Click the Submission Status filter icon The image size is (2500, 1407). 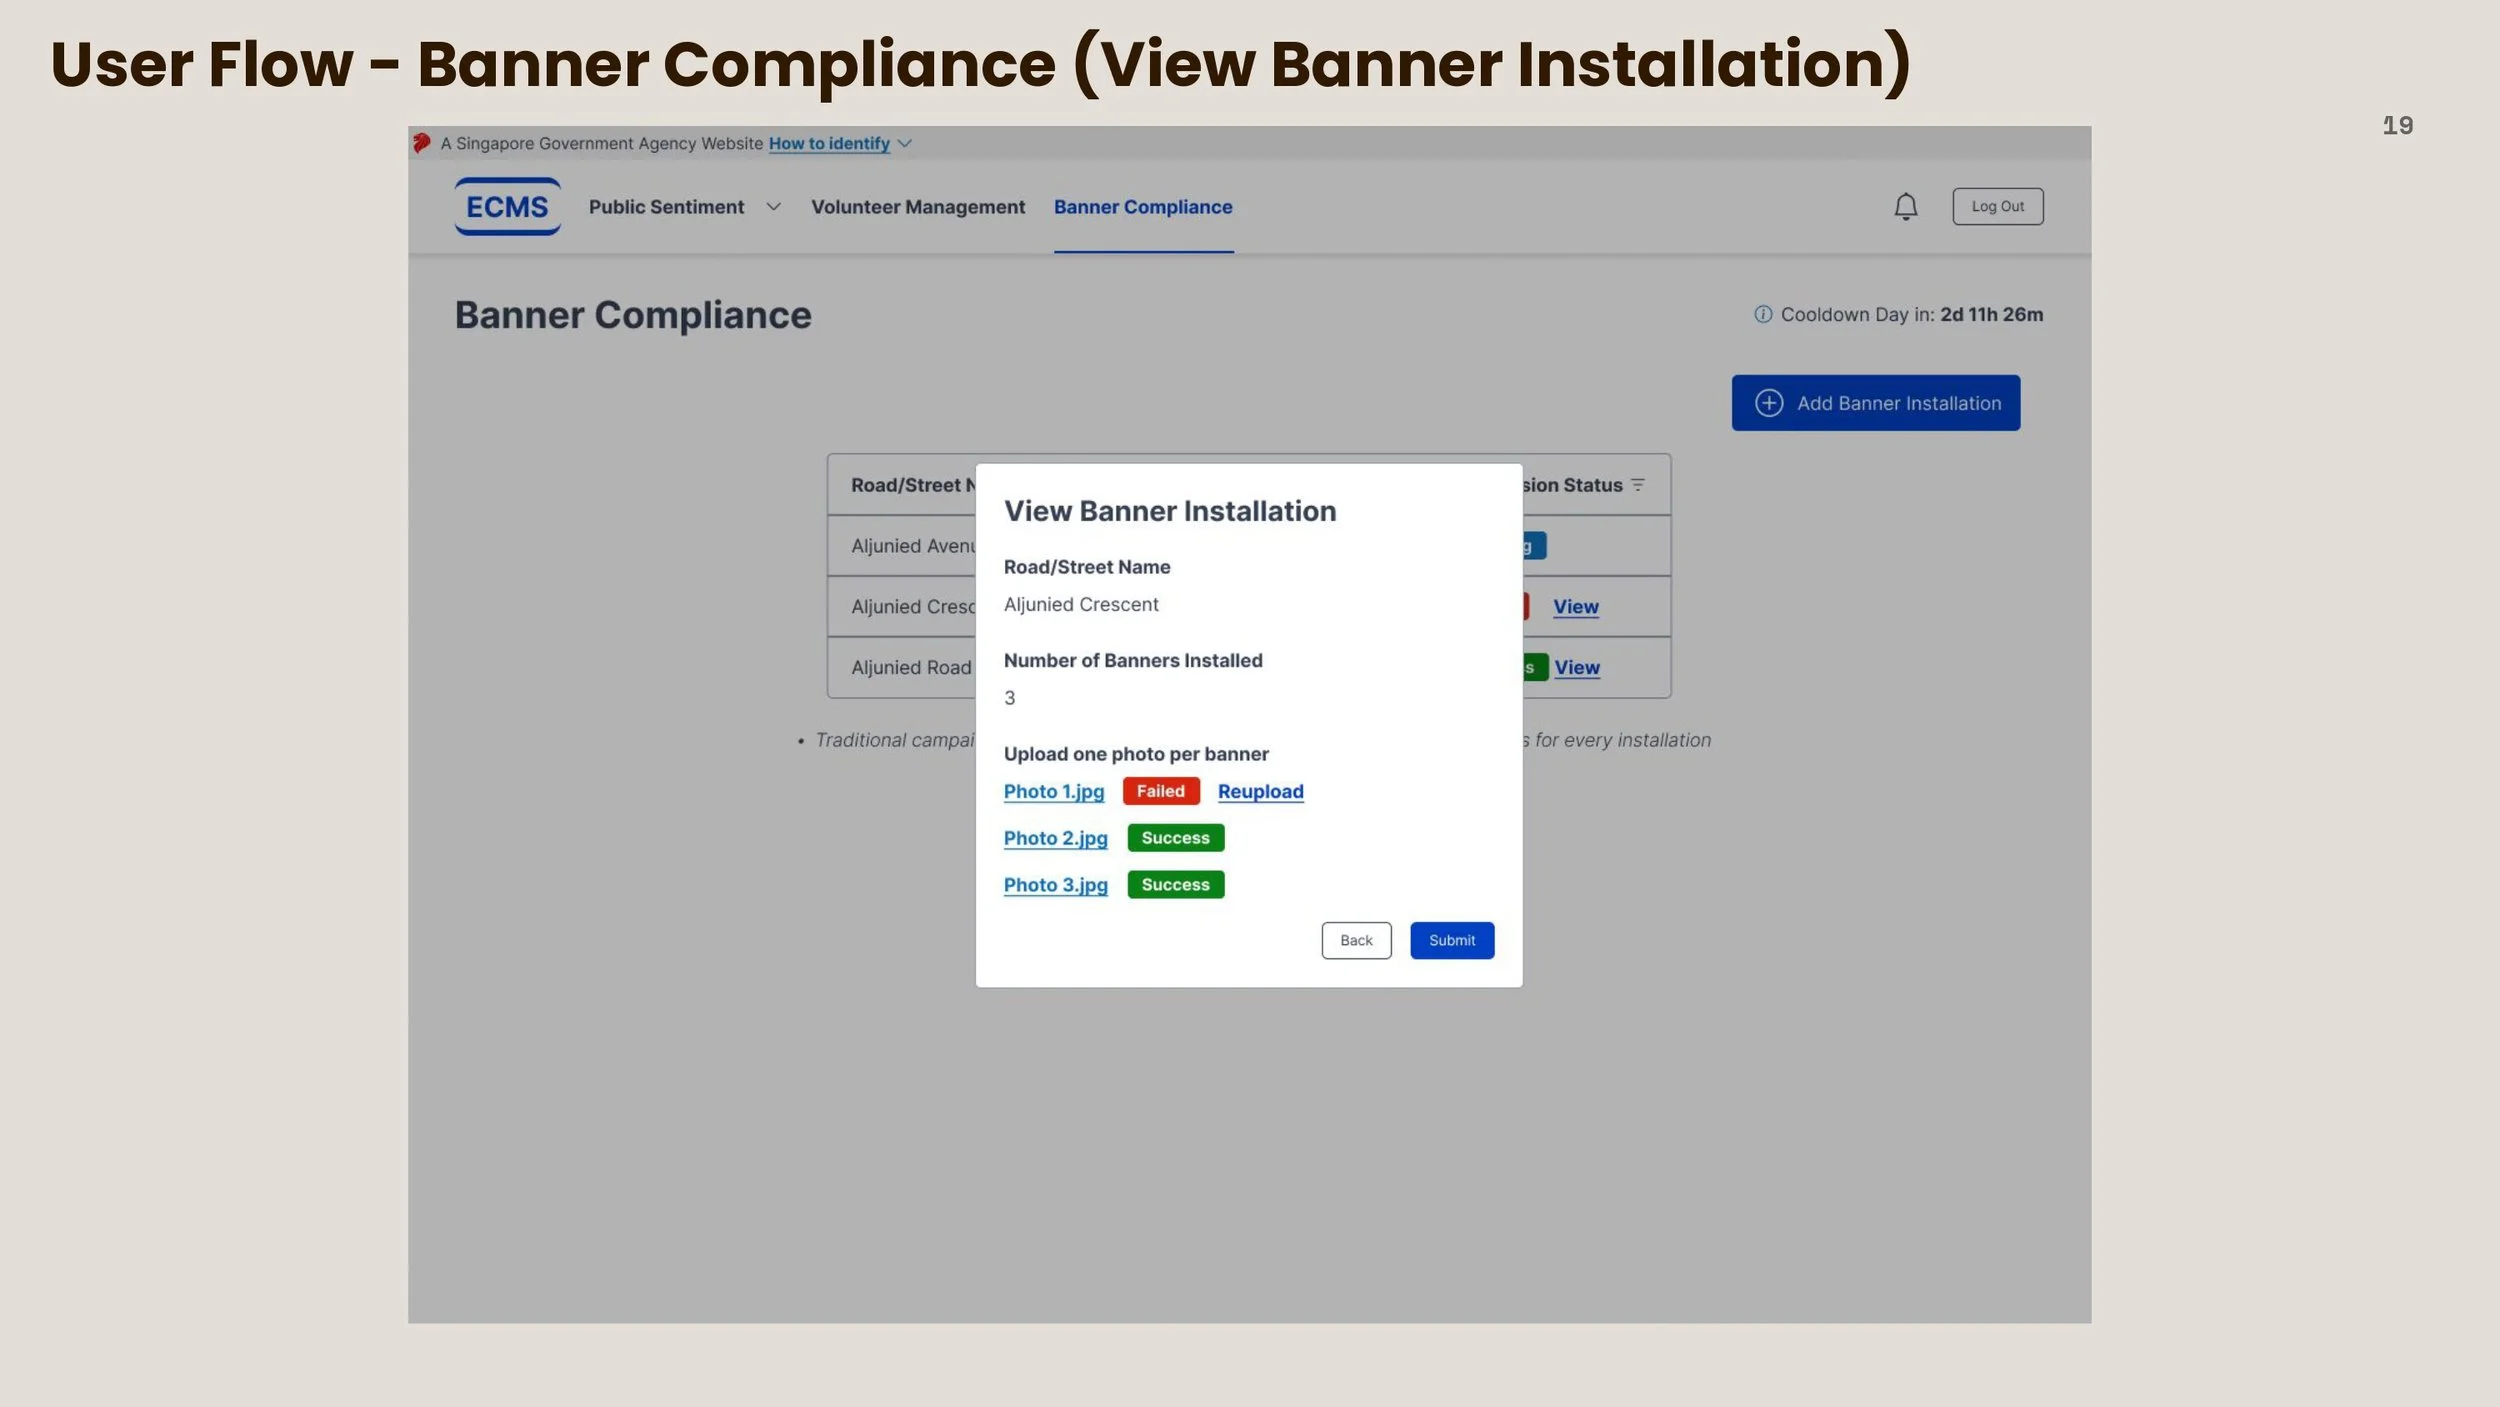(1638, 485)
